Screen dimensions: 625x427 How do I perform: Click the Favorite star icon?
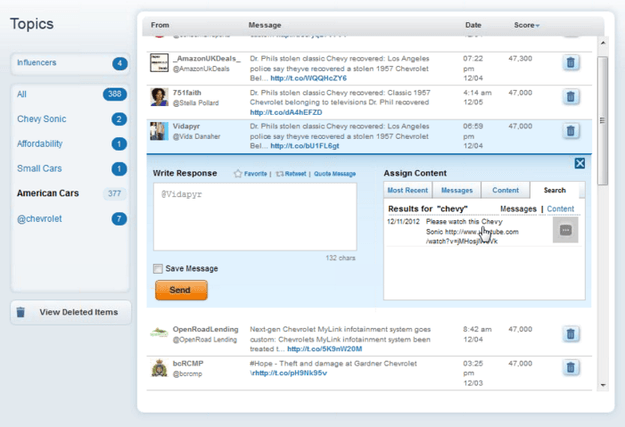coord(238,173)
